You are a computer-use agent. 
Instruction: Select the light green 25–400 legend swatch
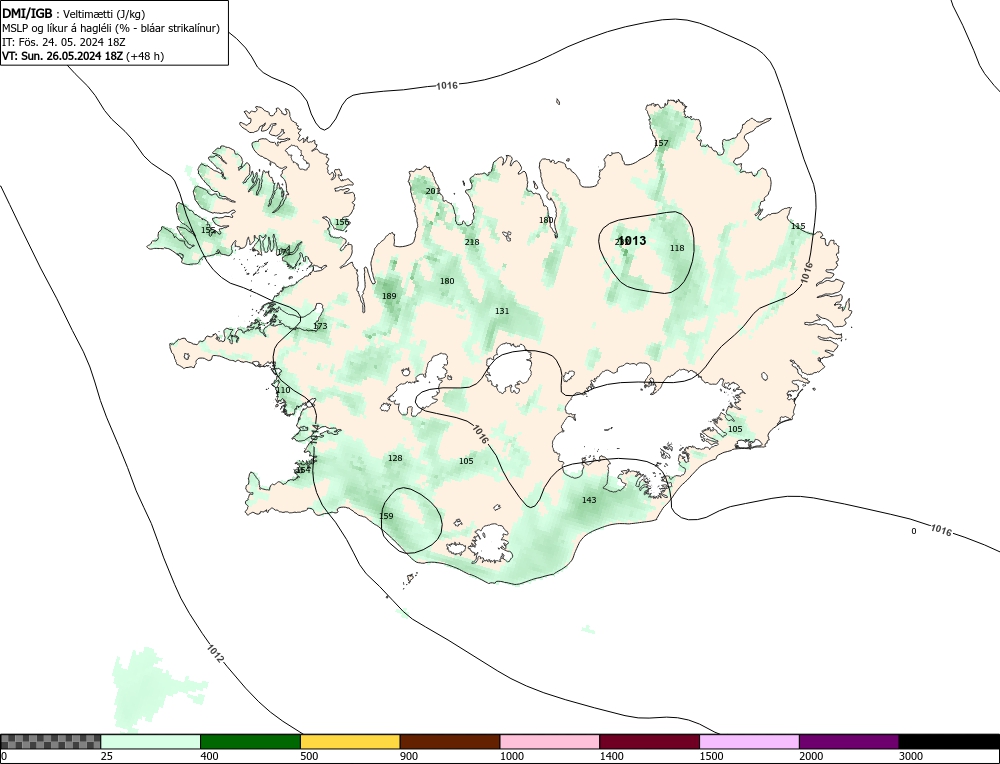151,741
